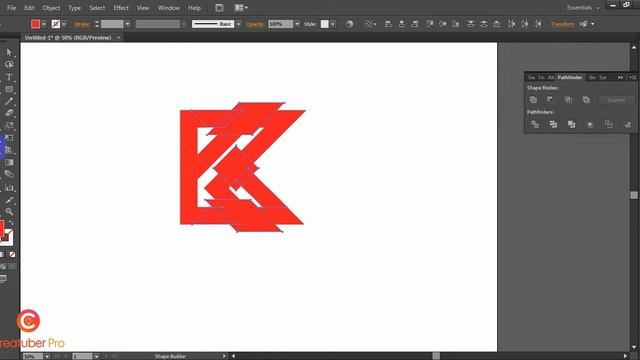Switch to the Pathfinder tab
Image resolution: width=640 pixels, height=360 pixels.
[x=570, y=77]
